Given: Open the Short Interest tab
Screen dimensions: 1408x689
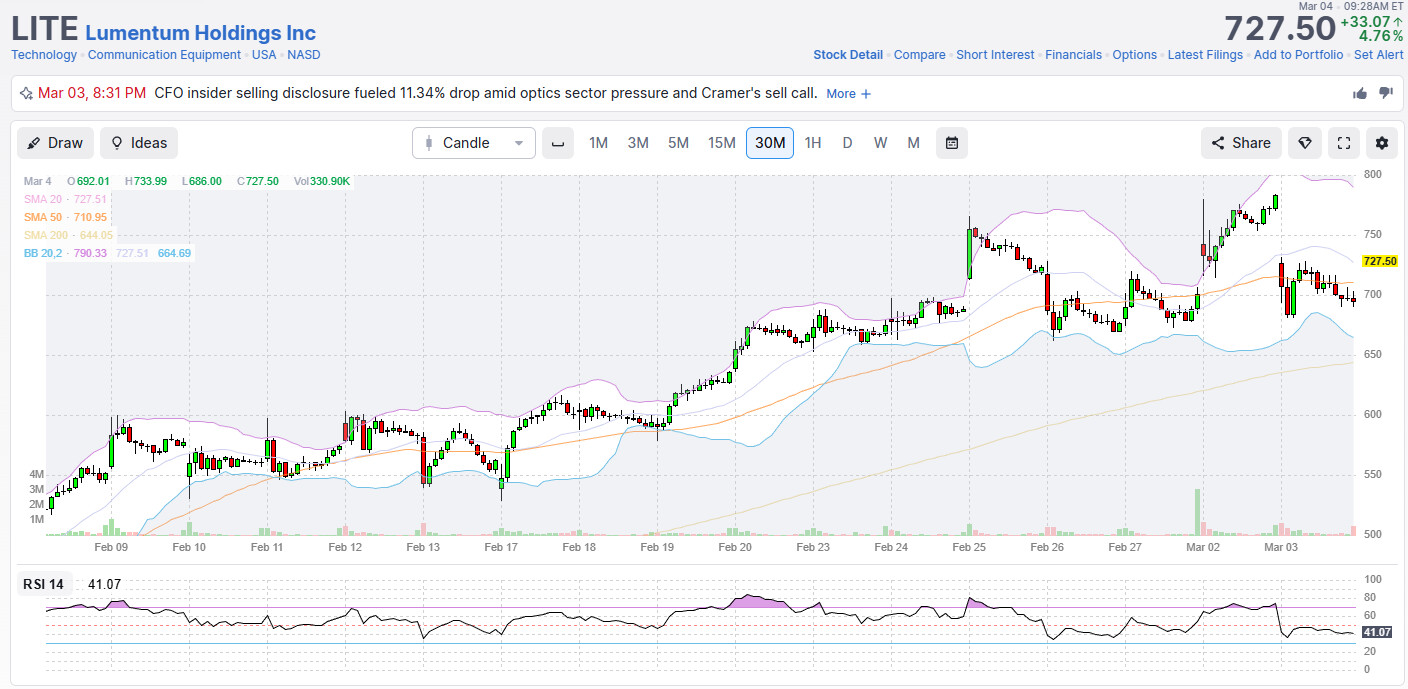Looking at the screenshot, I should pos(995,55).
